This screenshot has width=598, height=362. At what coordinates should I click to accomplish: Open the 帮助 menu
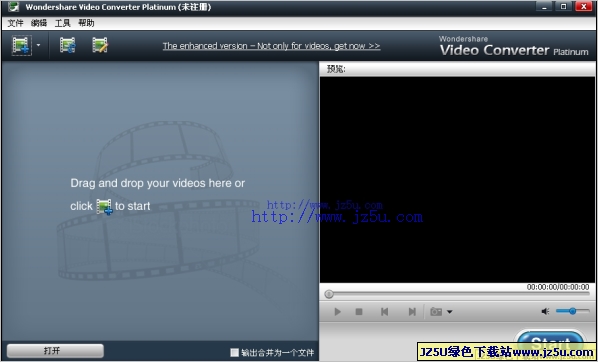(86, 23)
